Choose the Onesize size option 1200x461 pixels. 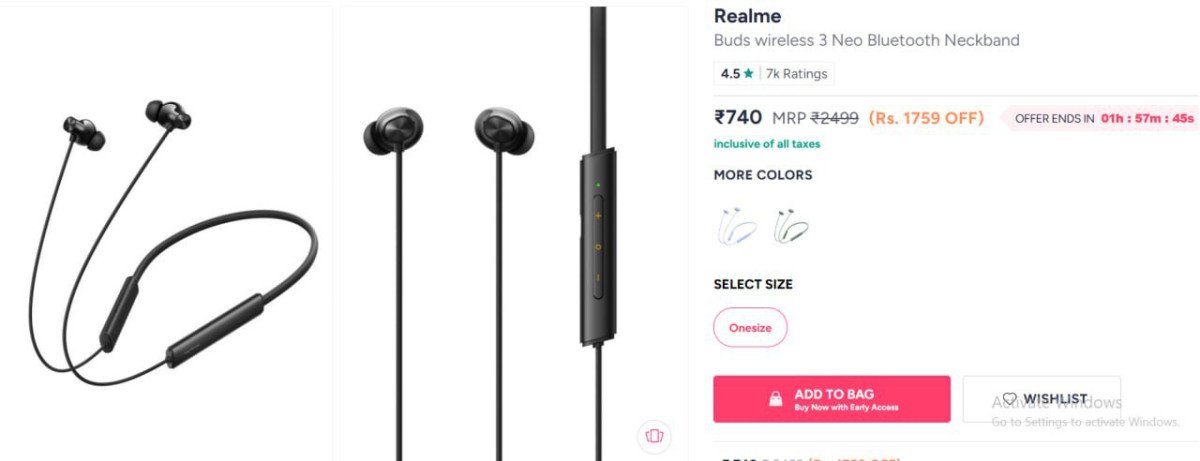[x=750, y=327]
